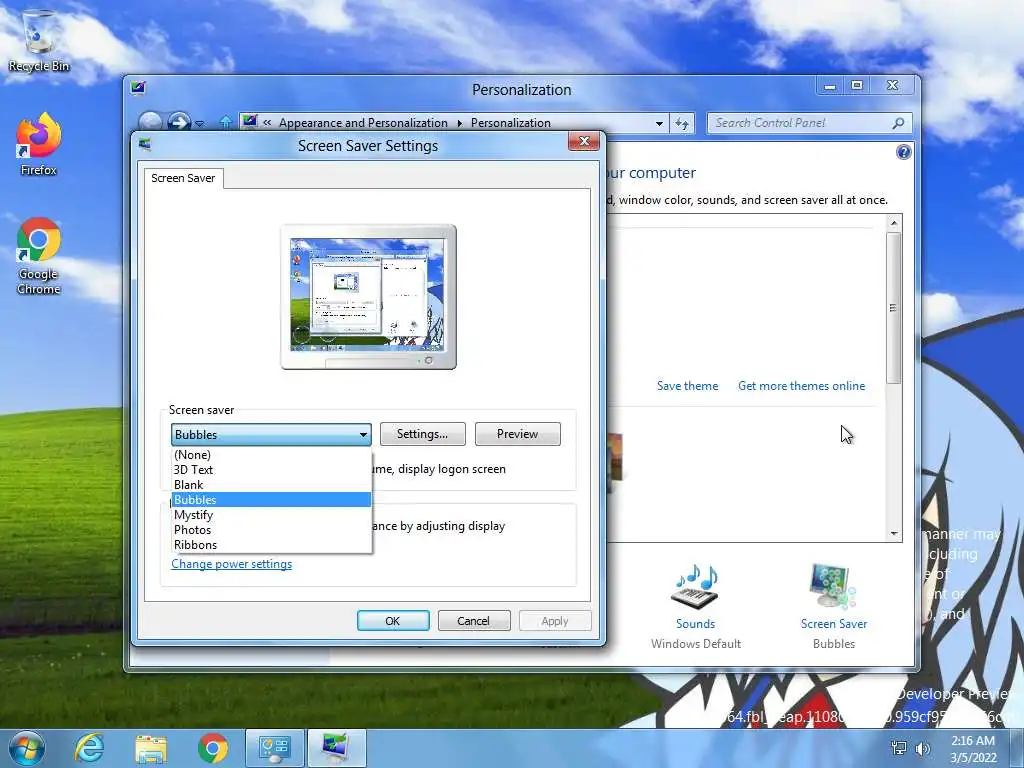Launch Internet Explorer from the taskbar

click(x=89, y=748)
